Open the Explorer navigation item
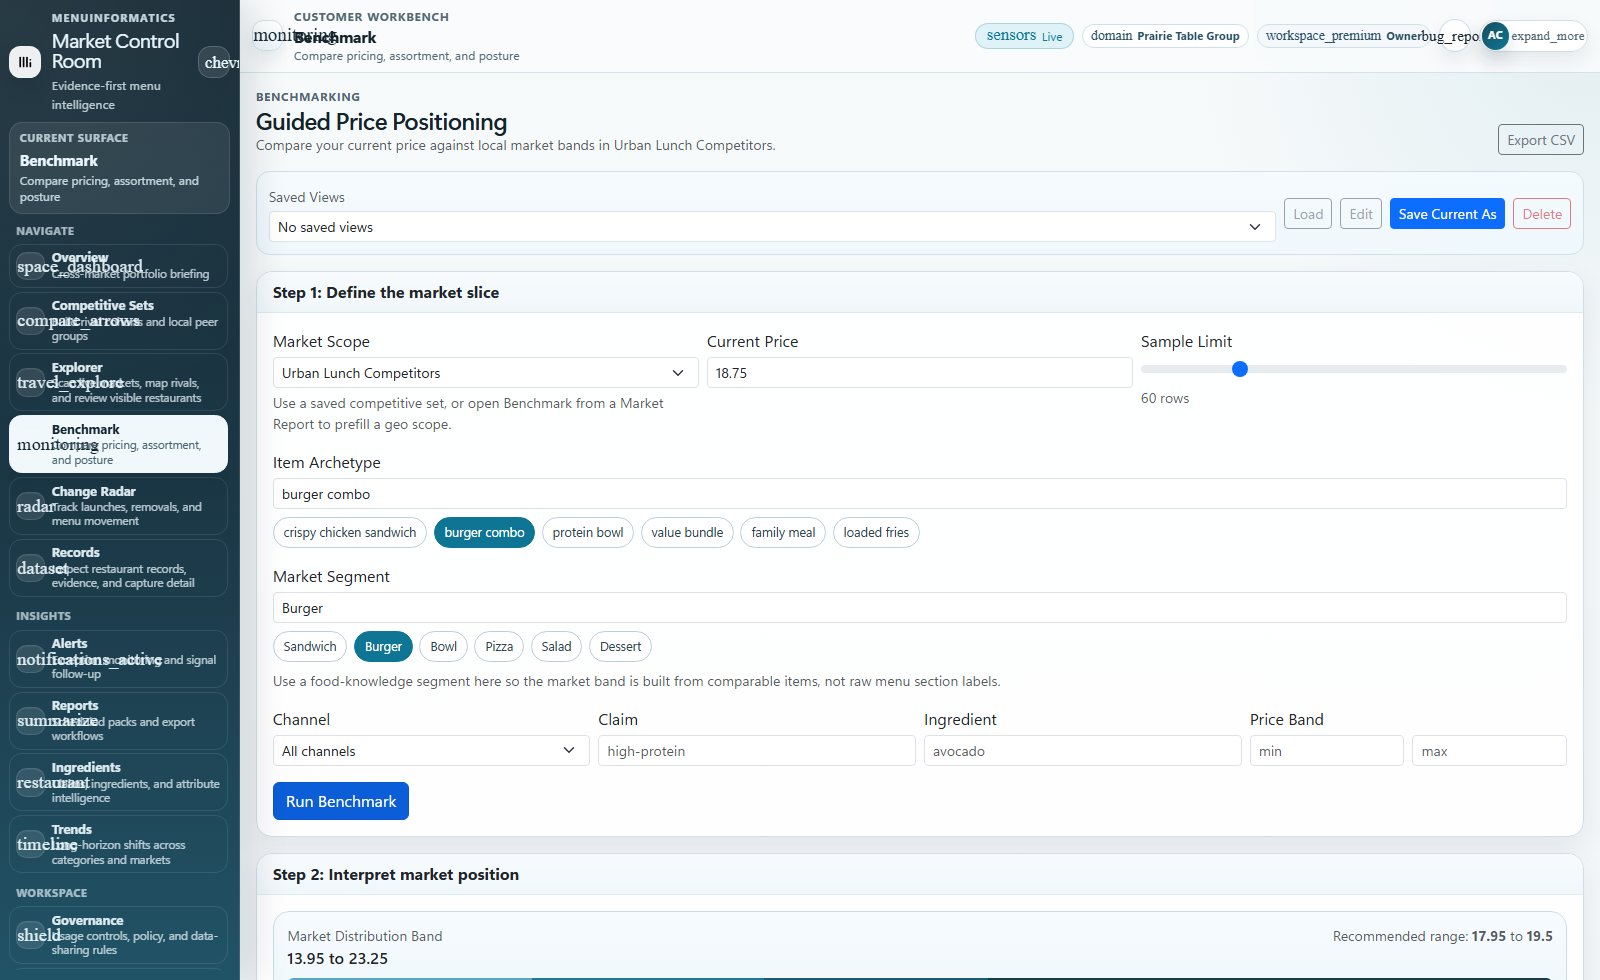The width and height of the screenshot is (1600, 980). [x=118, y=382]
